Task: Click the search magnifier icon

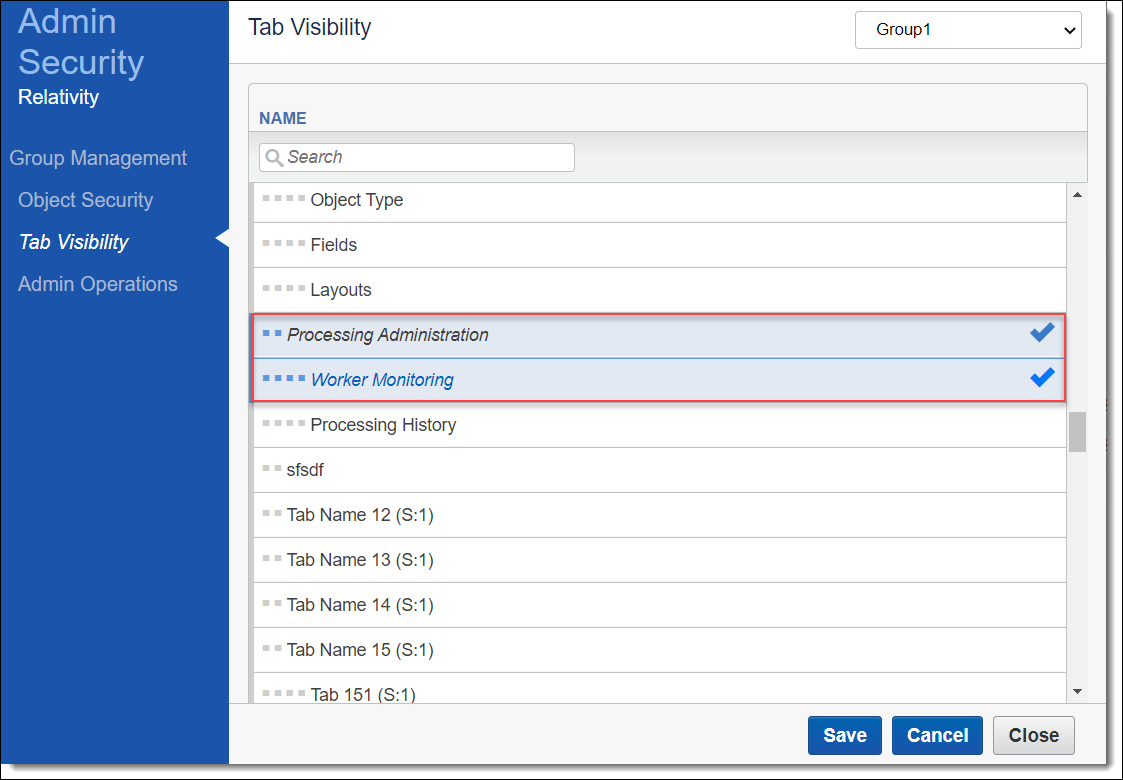Action: (274, 158)
